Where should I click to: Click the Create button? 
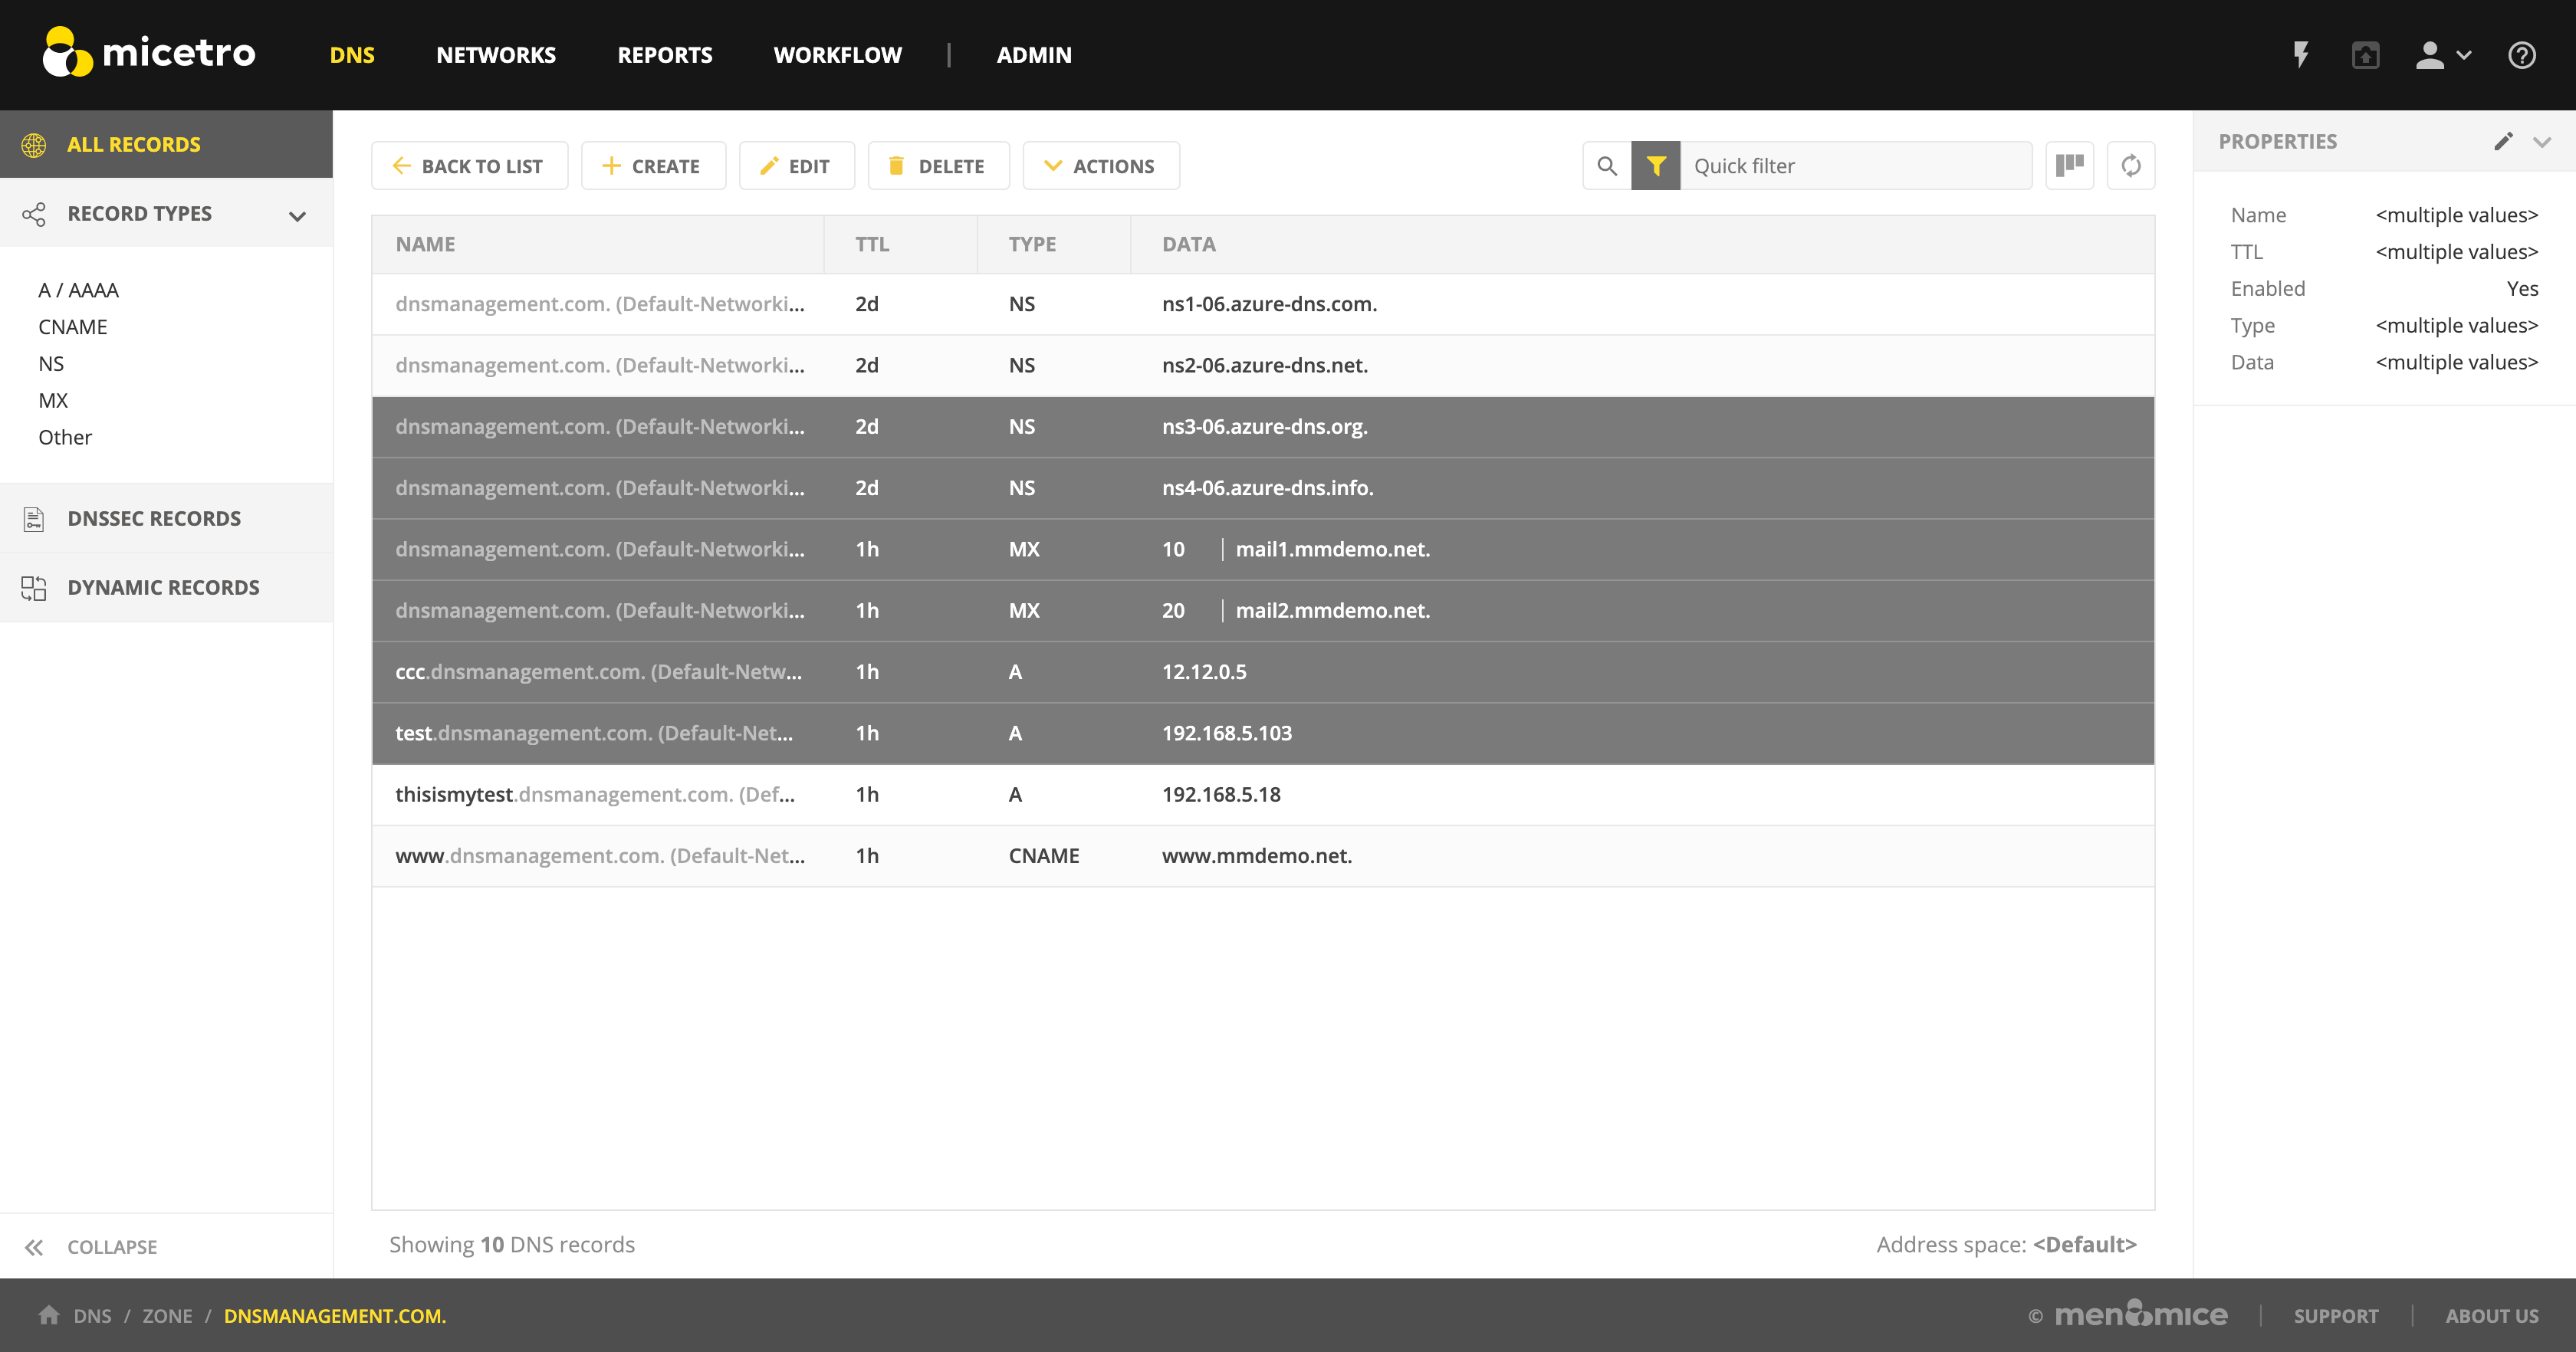coord(653,166)
